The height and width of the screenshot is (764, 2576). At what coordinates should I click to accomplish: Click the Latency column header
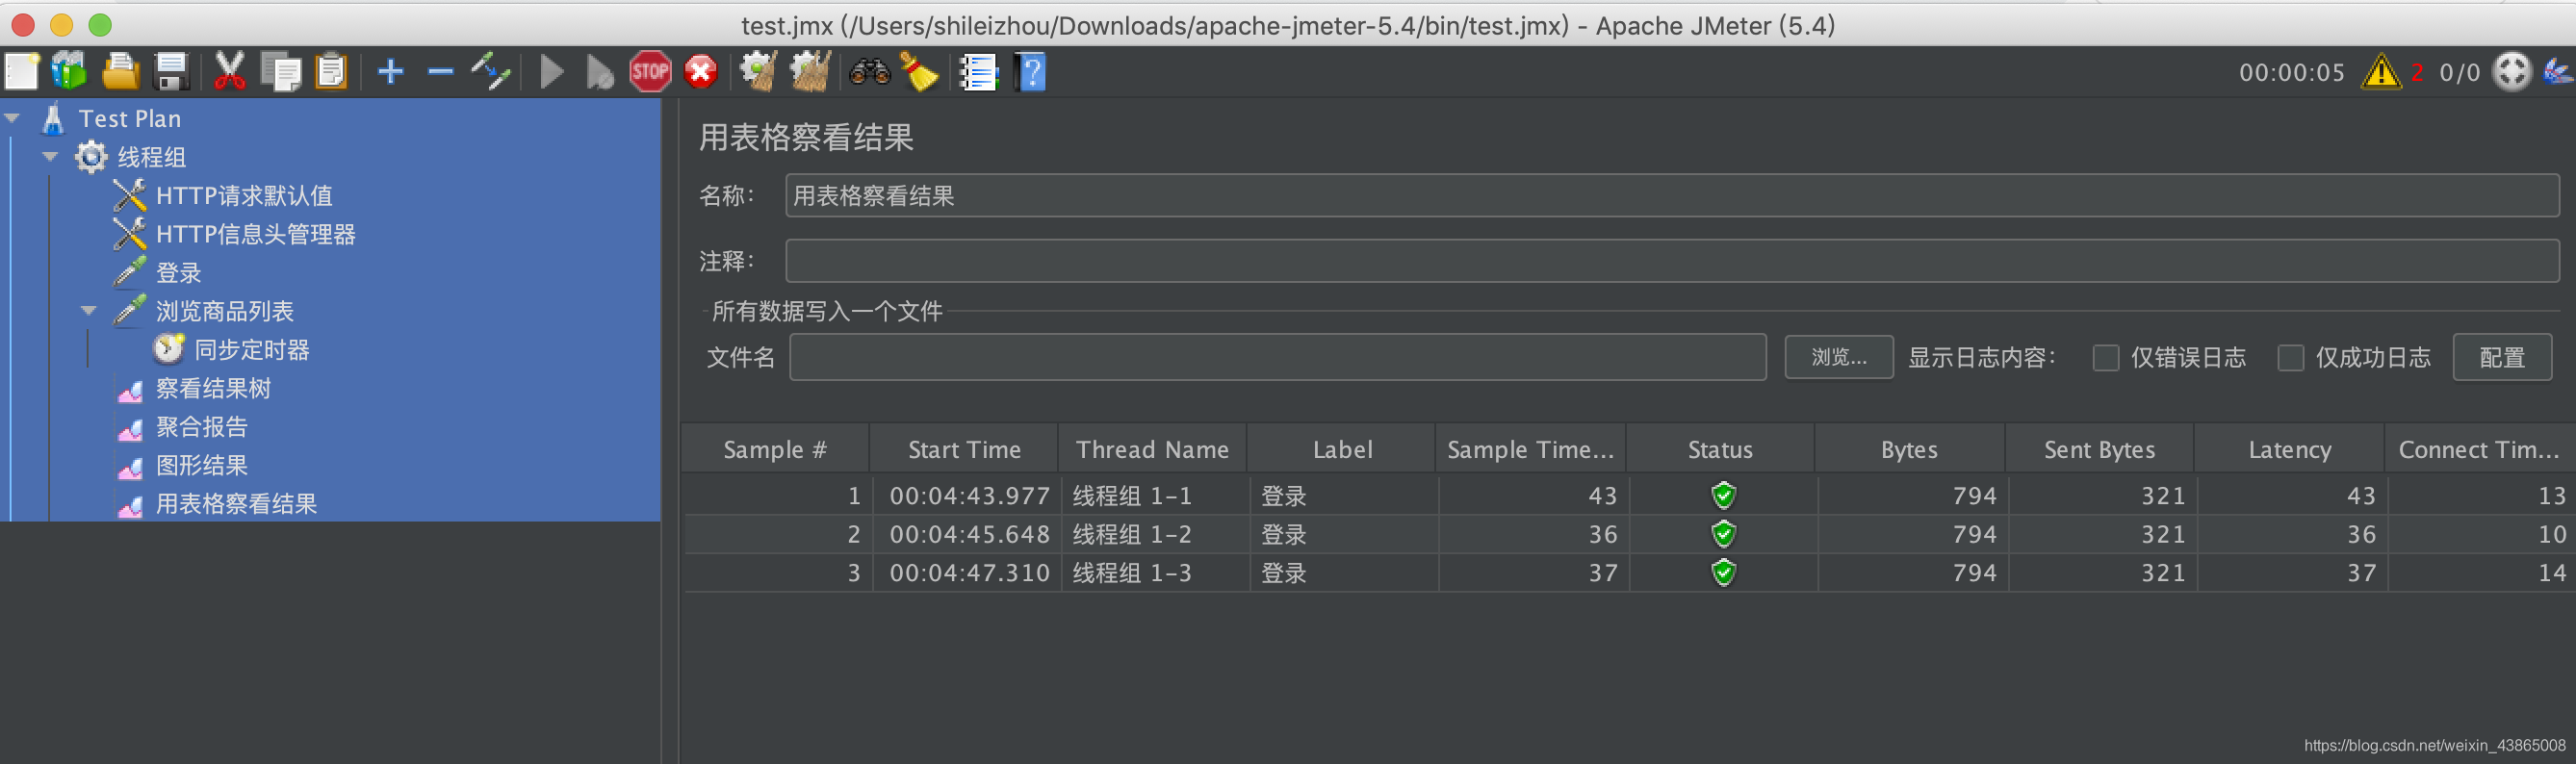pyautogui.click(x=2289, y=450)
